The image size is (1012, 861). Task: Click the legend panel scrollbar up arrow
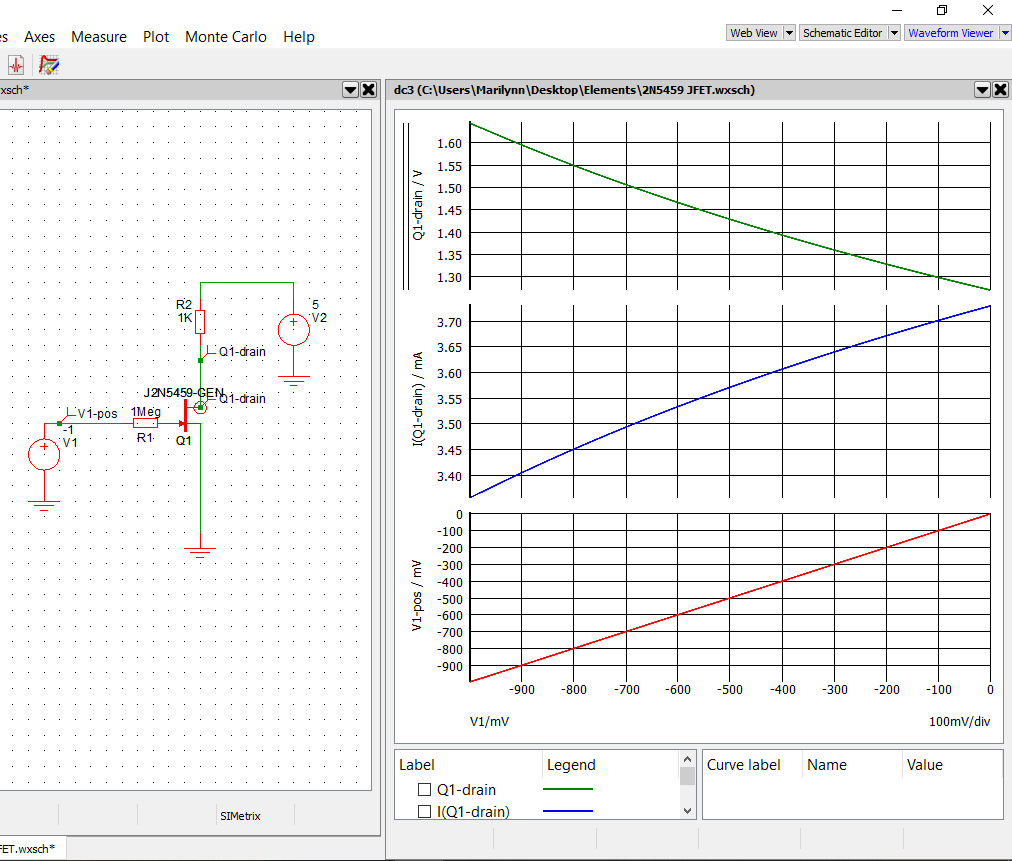click(x=687, y=760)
